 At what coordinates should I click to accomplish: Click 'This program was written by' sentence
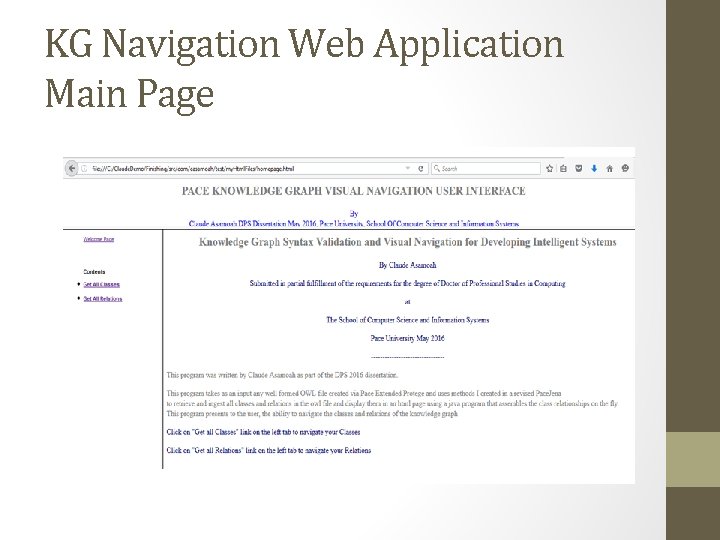[282, 375]
